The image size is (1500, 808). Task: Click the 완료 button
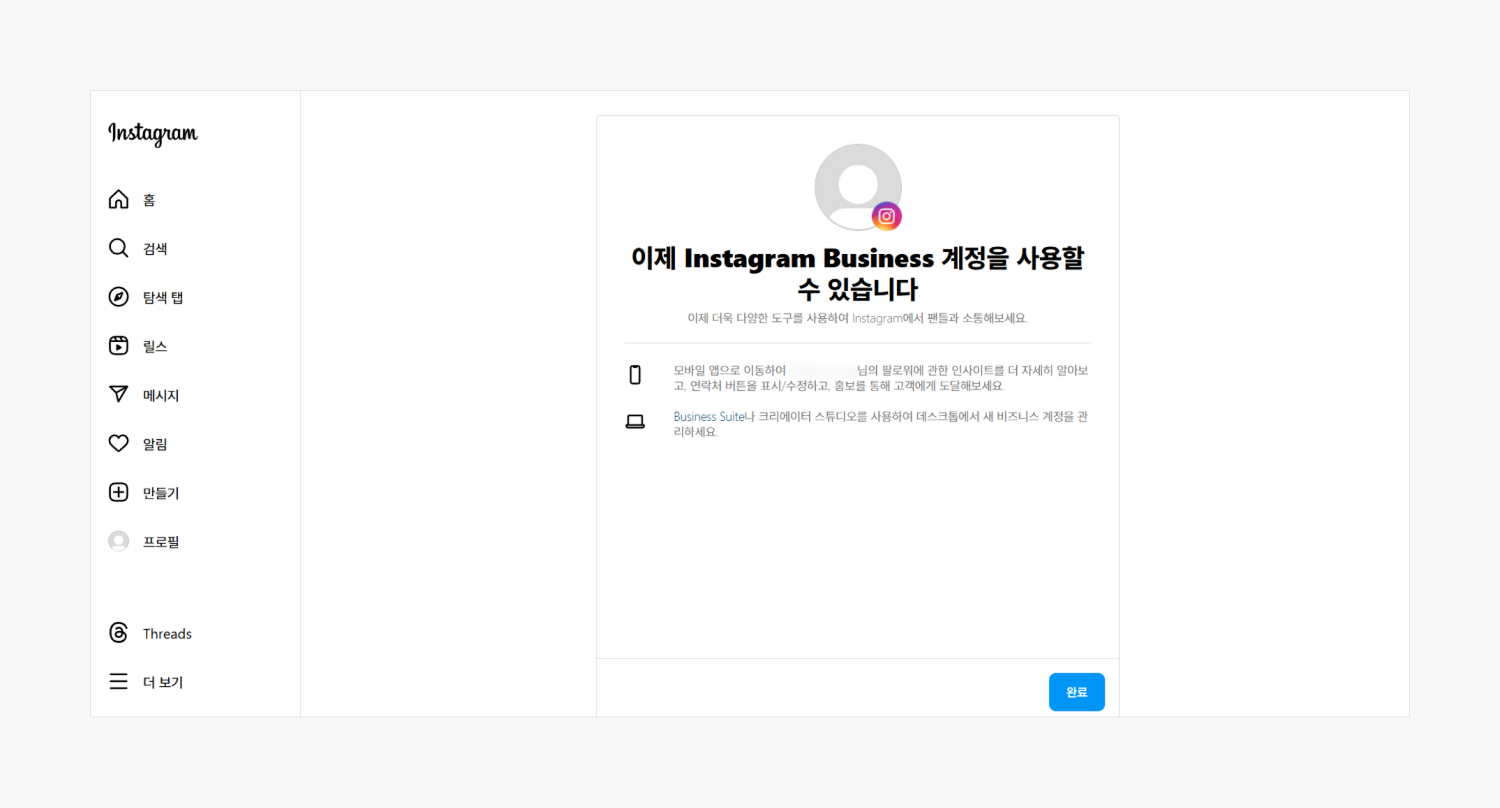tap(1077, 692)
